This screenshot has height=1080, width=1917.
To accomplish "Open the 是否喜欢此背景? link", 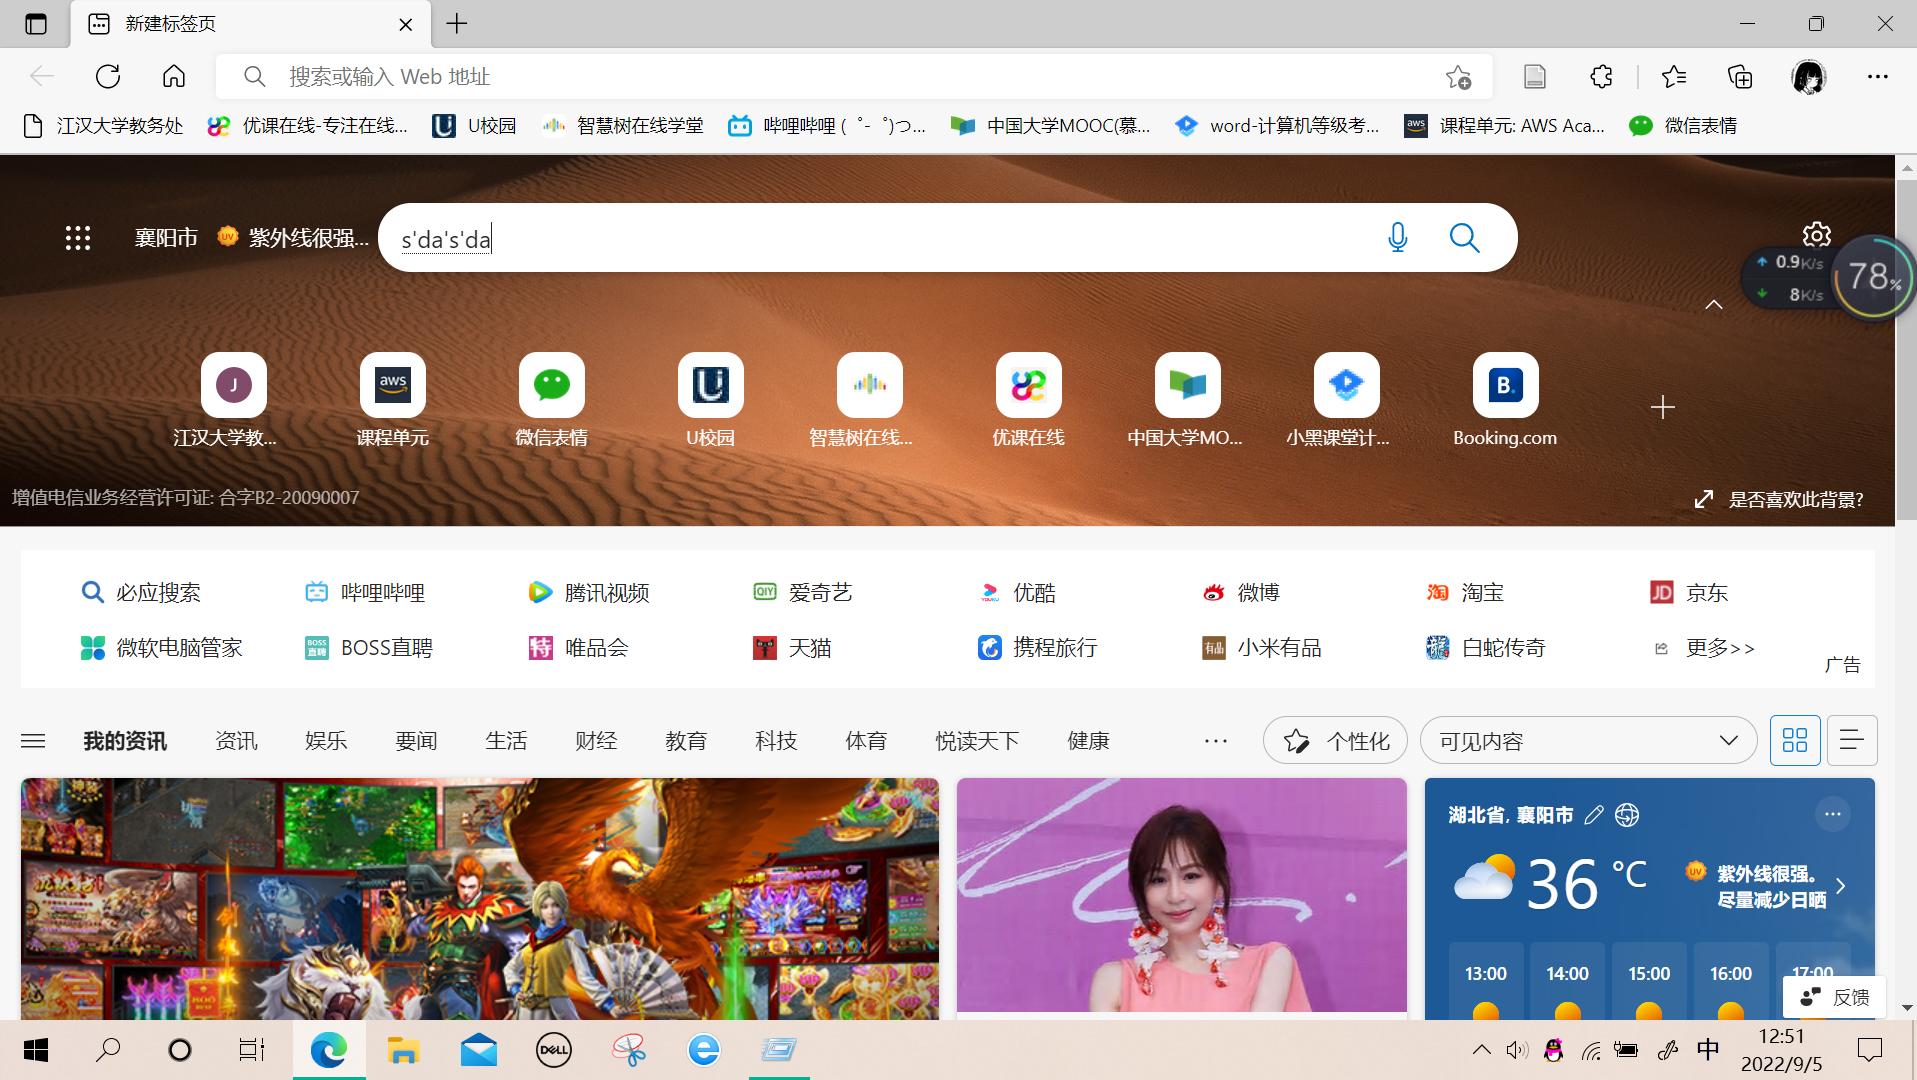I will [1797, 497].
